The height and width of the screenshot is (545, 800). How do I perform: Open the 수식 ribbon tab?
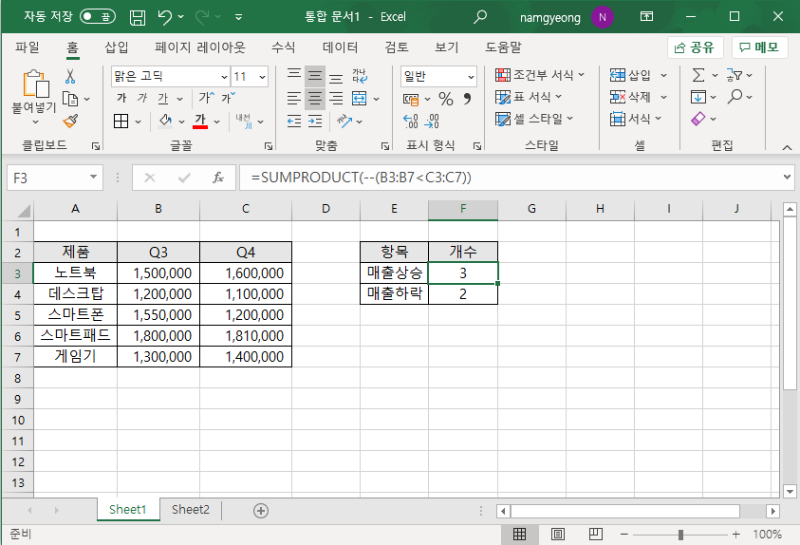[x=283, y=47]
